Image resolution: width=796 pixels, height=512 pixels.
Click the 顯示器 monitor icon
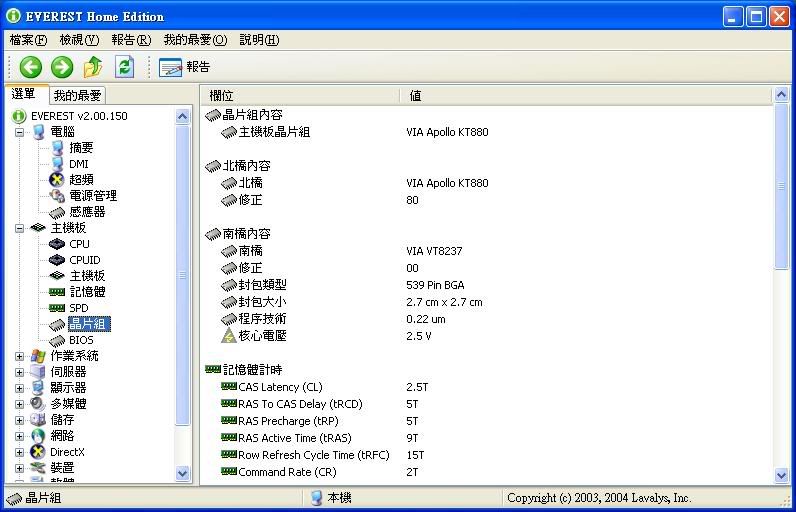point(38,388)
